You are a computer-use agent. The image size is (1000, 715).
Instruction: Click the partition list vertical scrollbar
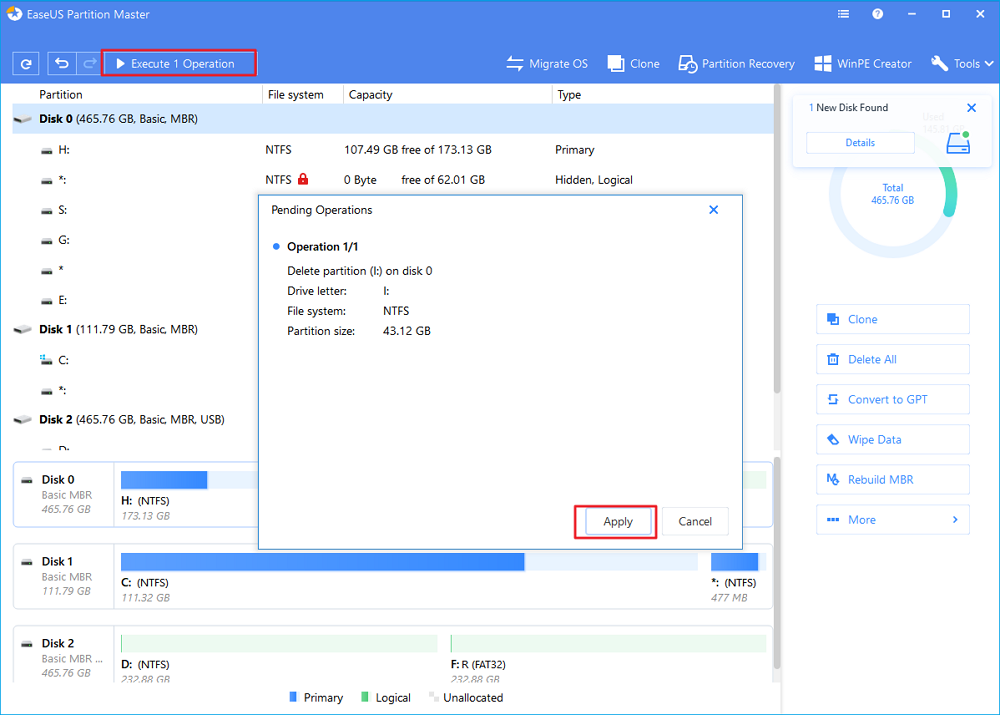coord(777,239)
